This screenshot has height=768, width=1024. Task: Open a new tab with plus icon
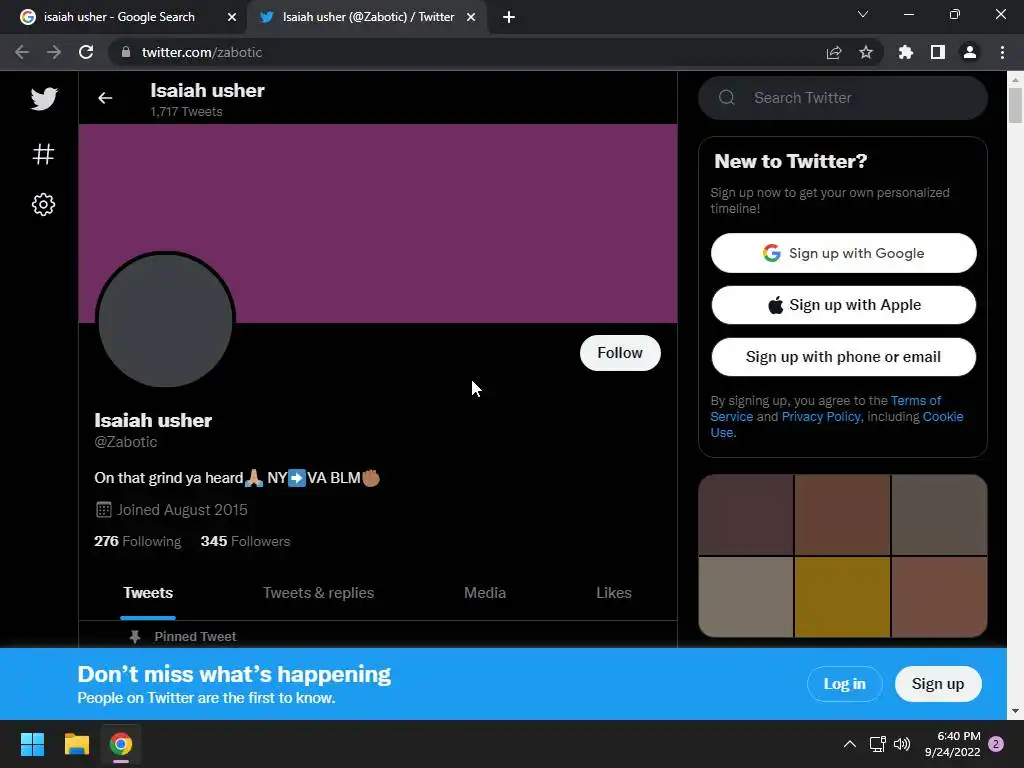tap(509, 18)
